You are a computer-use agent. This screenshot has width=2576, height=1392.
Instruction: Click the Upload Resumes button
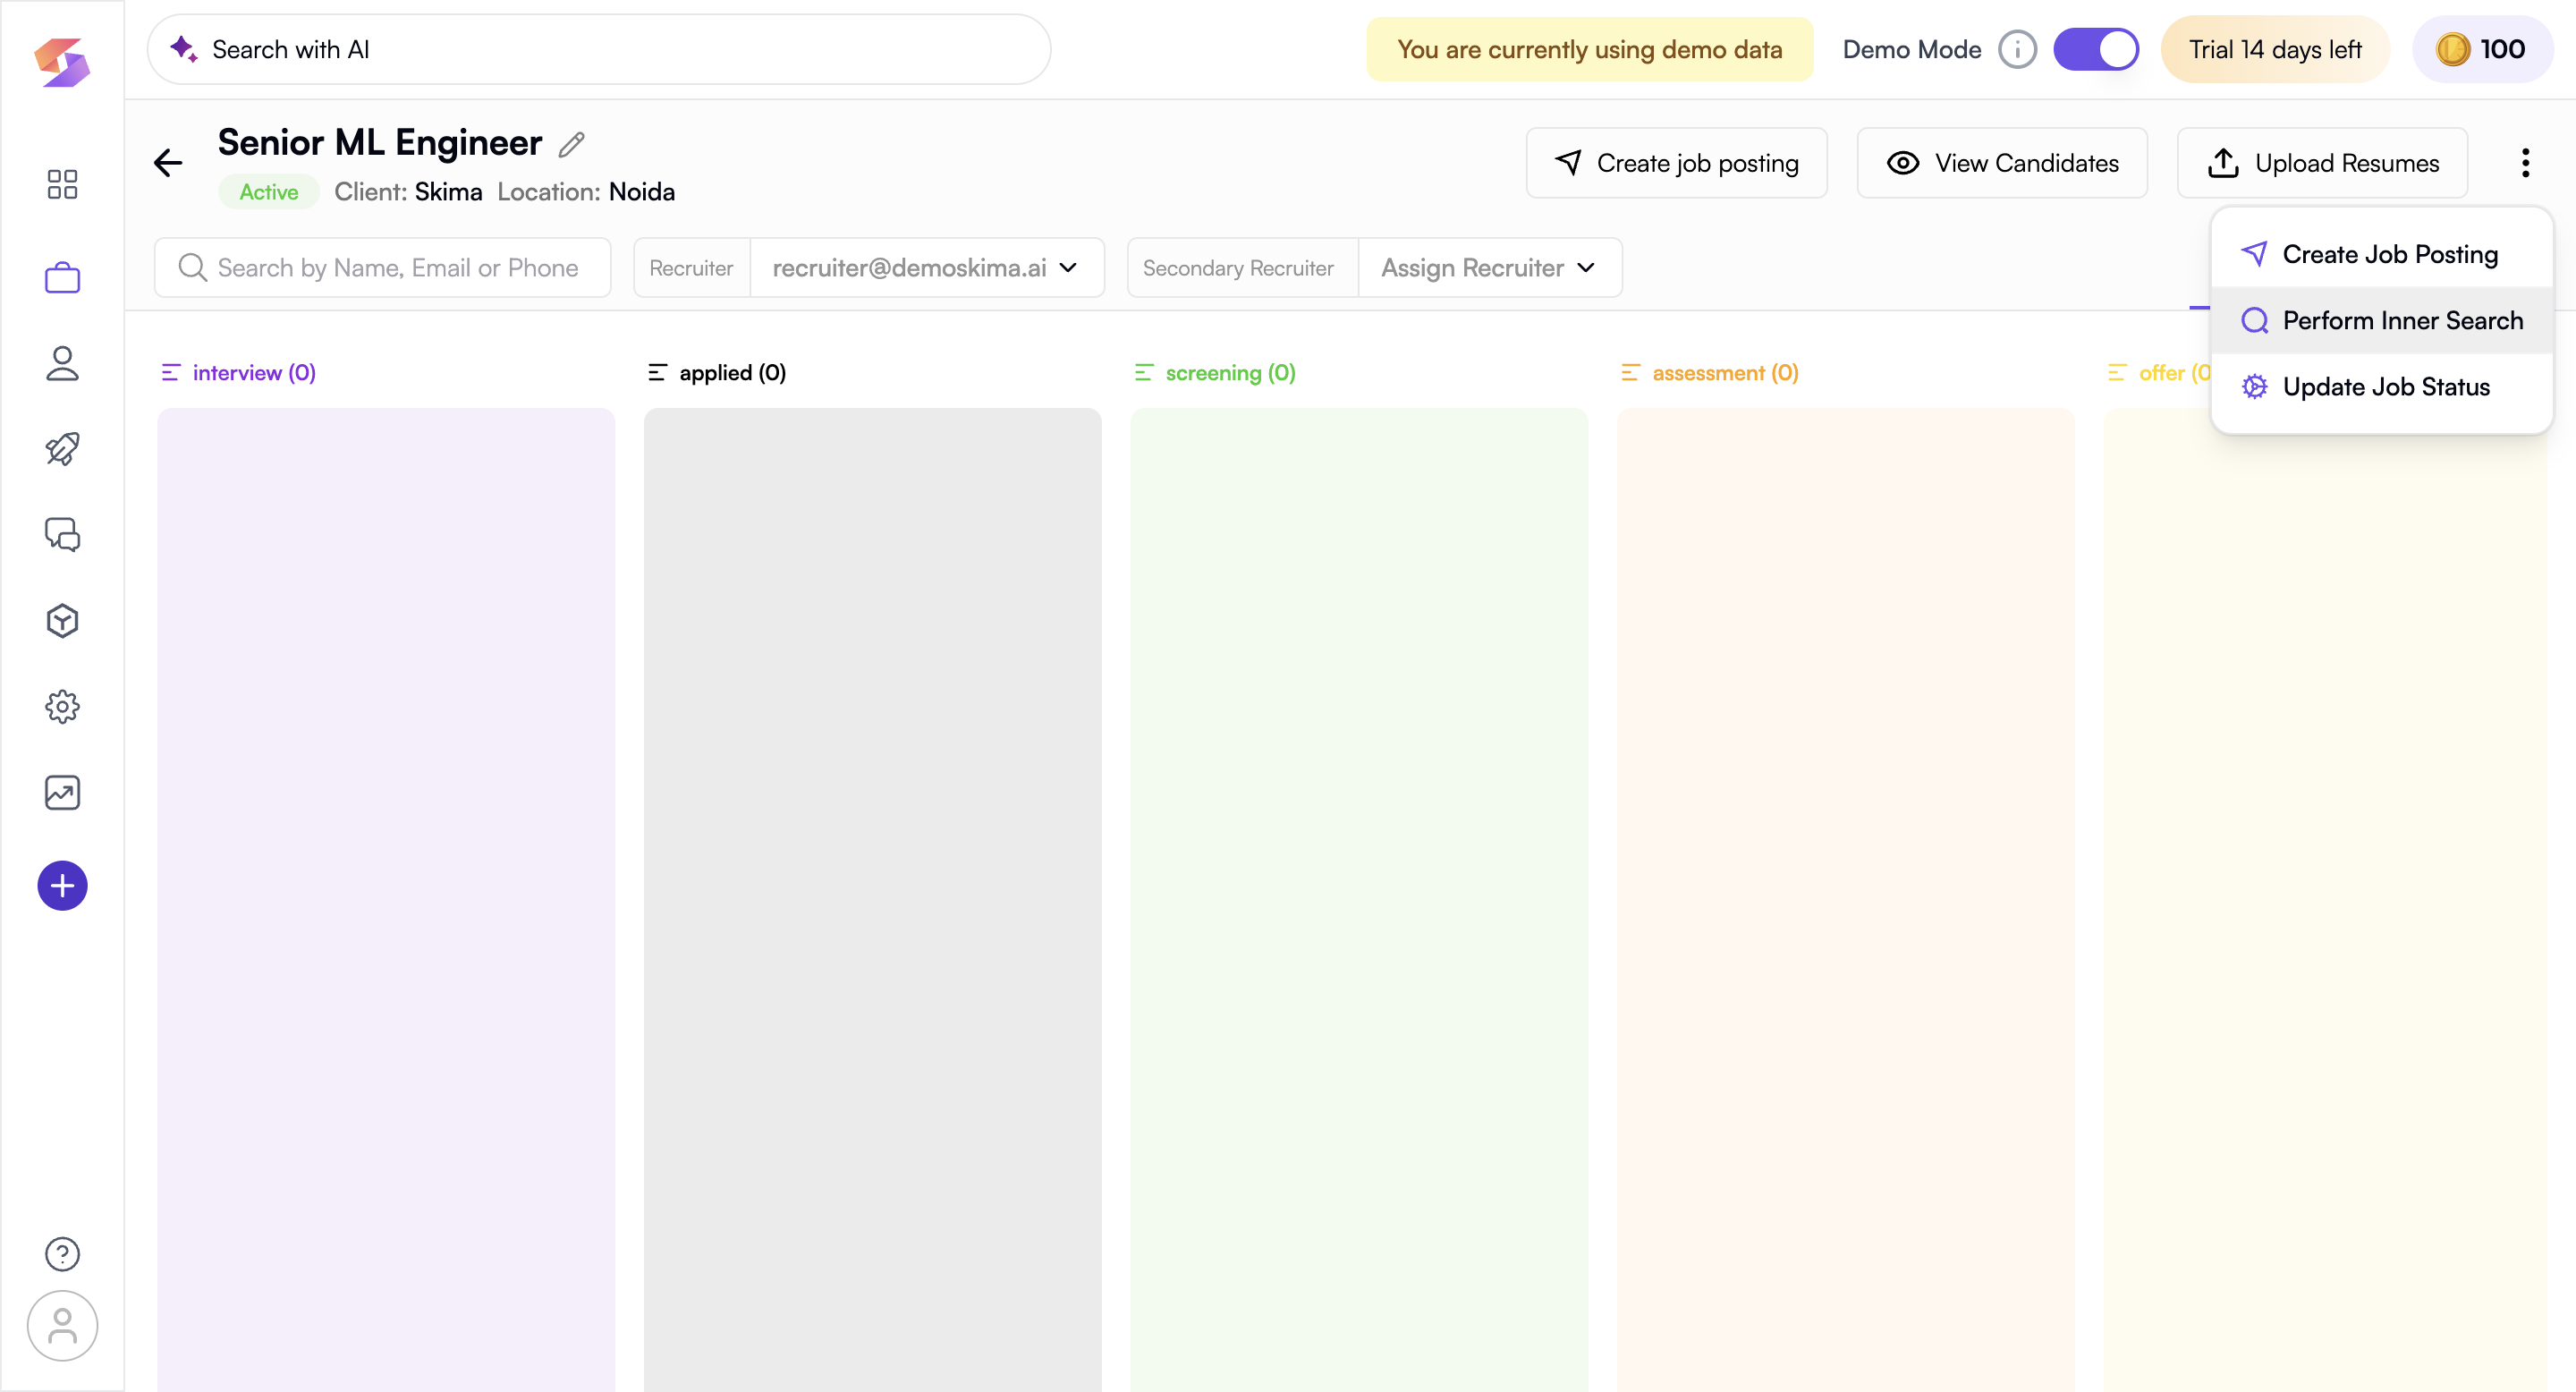(2322, 163)
